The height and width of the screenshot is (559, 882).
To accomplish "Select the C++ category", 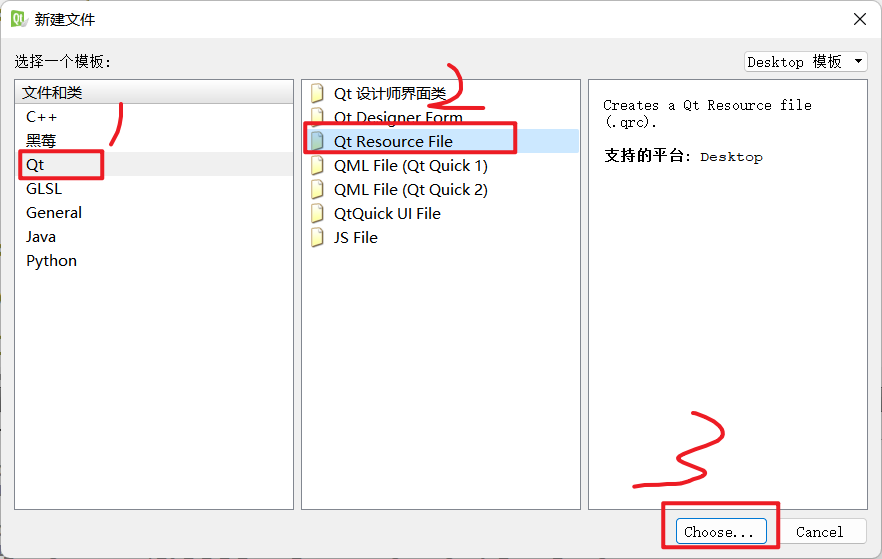I will [x=154, y=116].
